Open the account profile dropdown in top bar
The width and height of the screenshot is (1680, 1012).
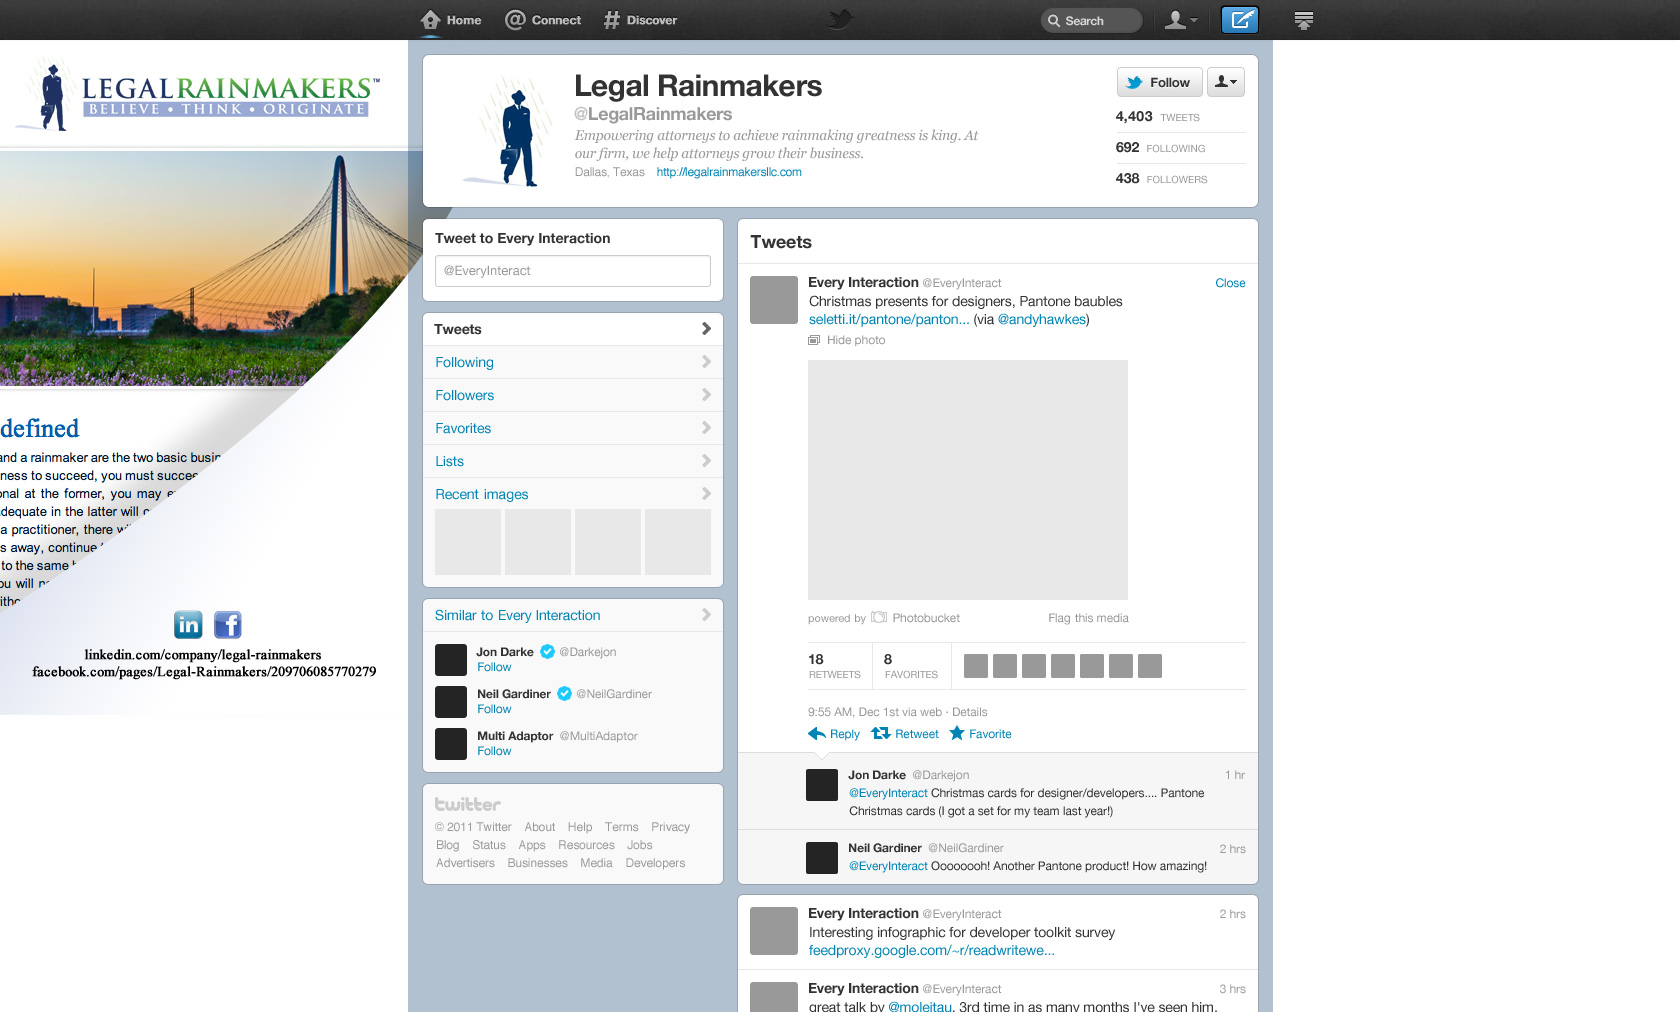pos(1181,20)
